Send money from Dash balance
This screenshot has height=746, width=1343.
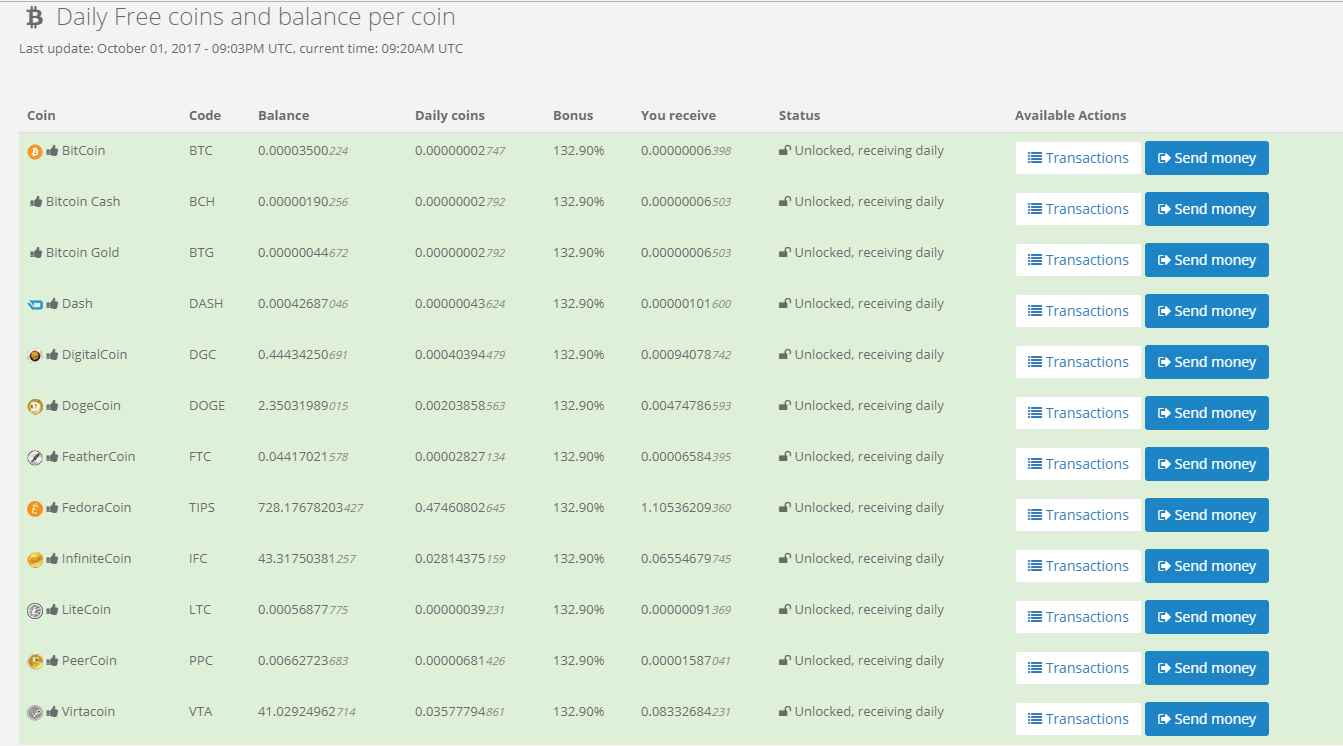(1207, 311)
